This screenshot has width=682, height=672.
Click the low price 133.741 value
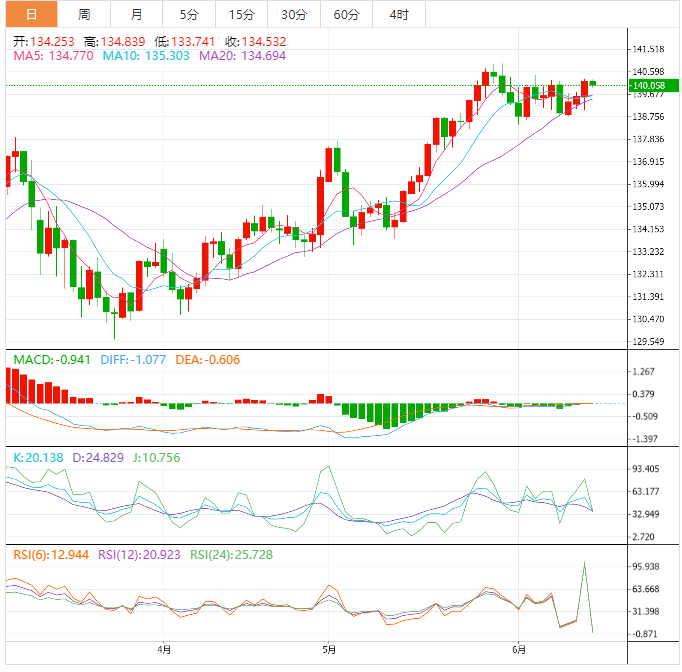[193, 42]
